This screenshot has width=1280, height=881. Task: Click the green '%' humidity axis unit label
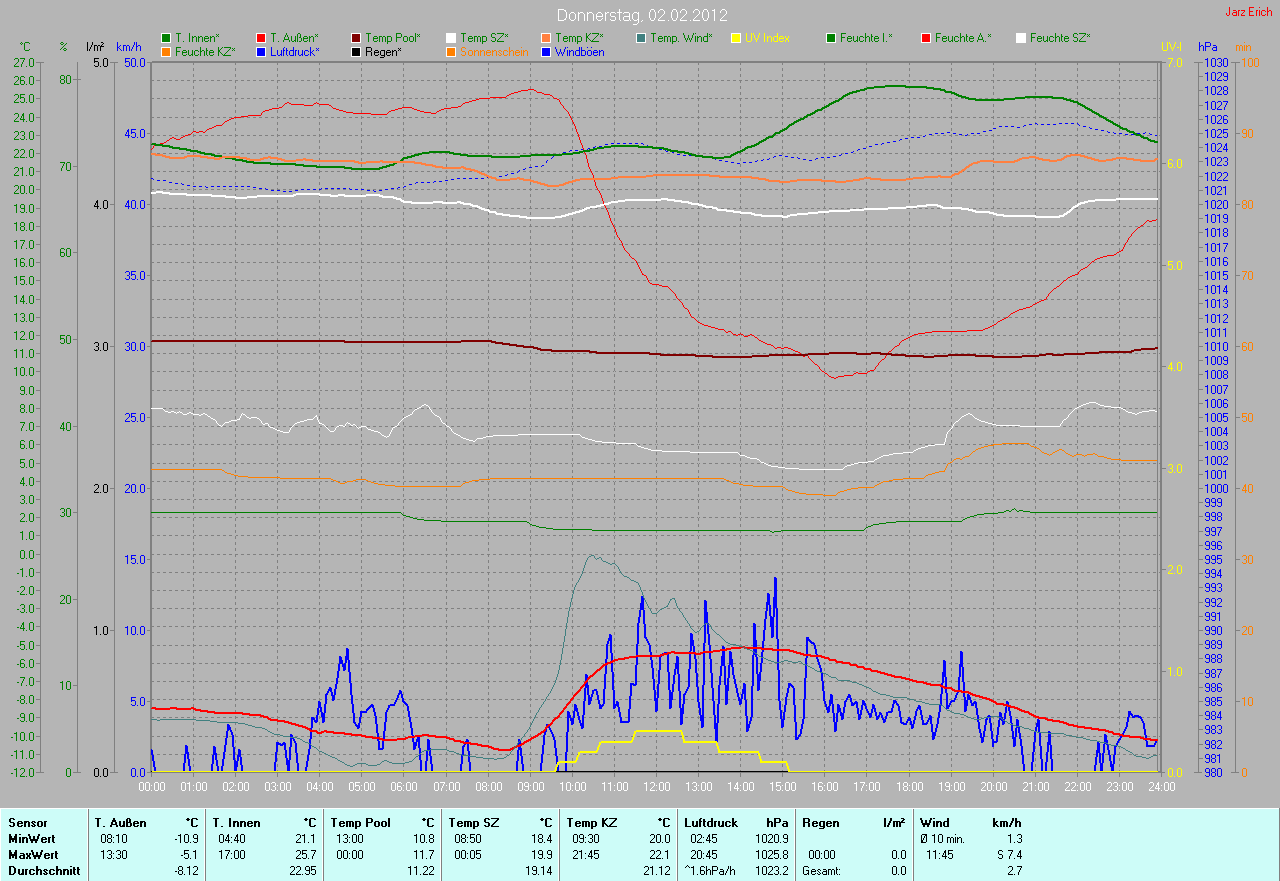(x=64, y=47)
